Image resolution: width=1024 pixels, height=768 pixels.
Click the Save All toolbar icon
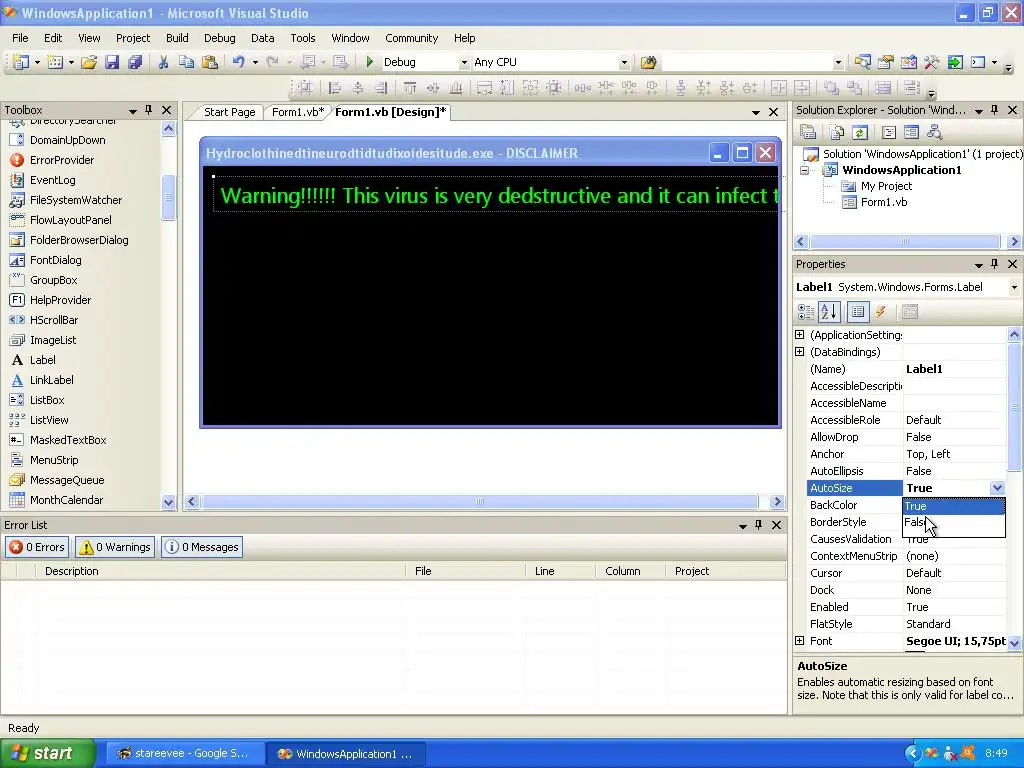[x=135, y=62]
